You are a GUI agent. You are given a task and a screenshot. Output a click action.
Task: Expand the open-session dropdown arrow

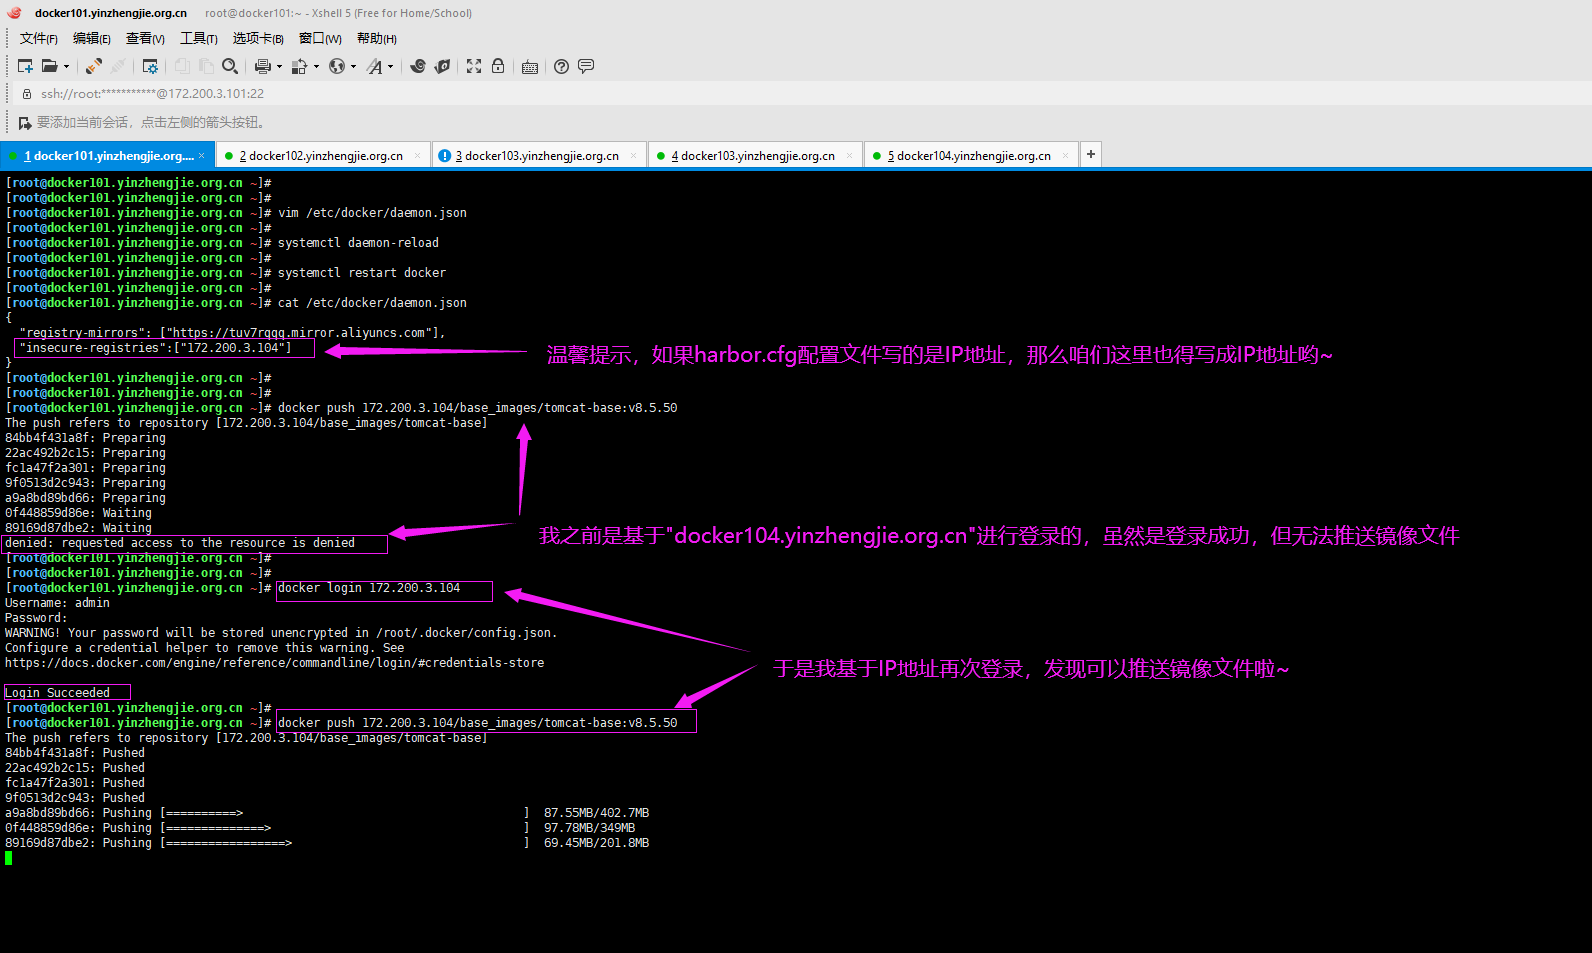coord(67,67)
